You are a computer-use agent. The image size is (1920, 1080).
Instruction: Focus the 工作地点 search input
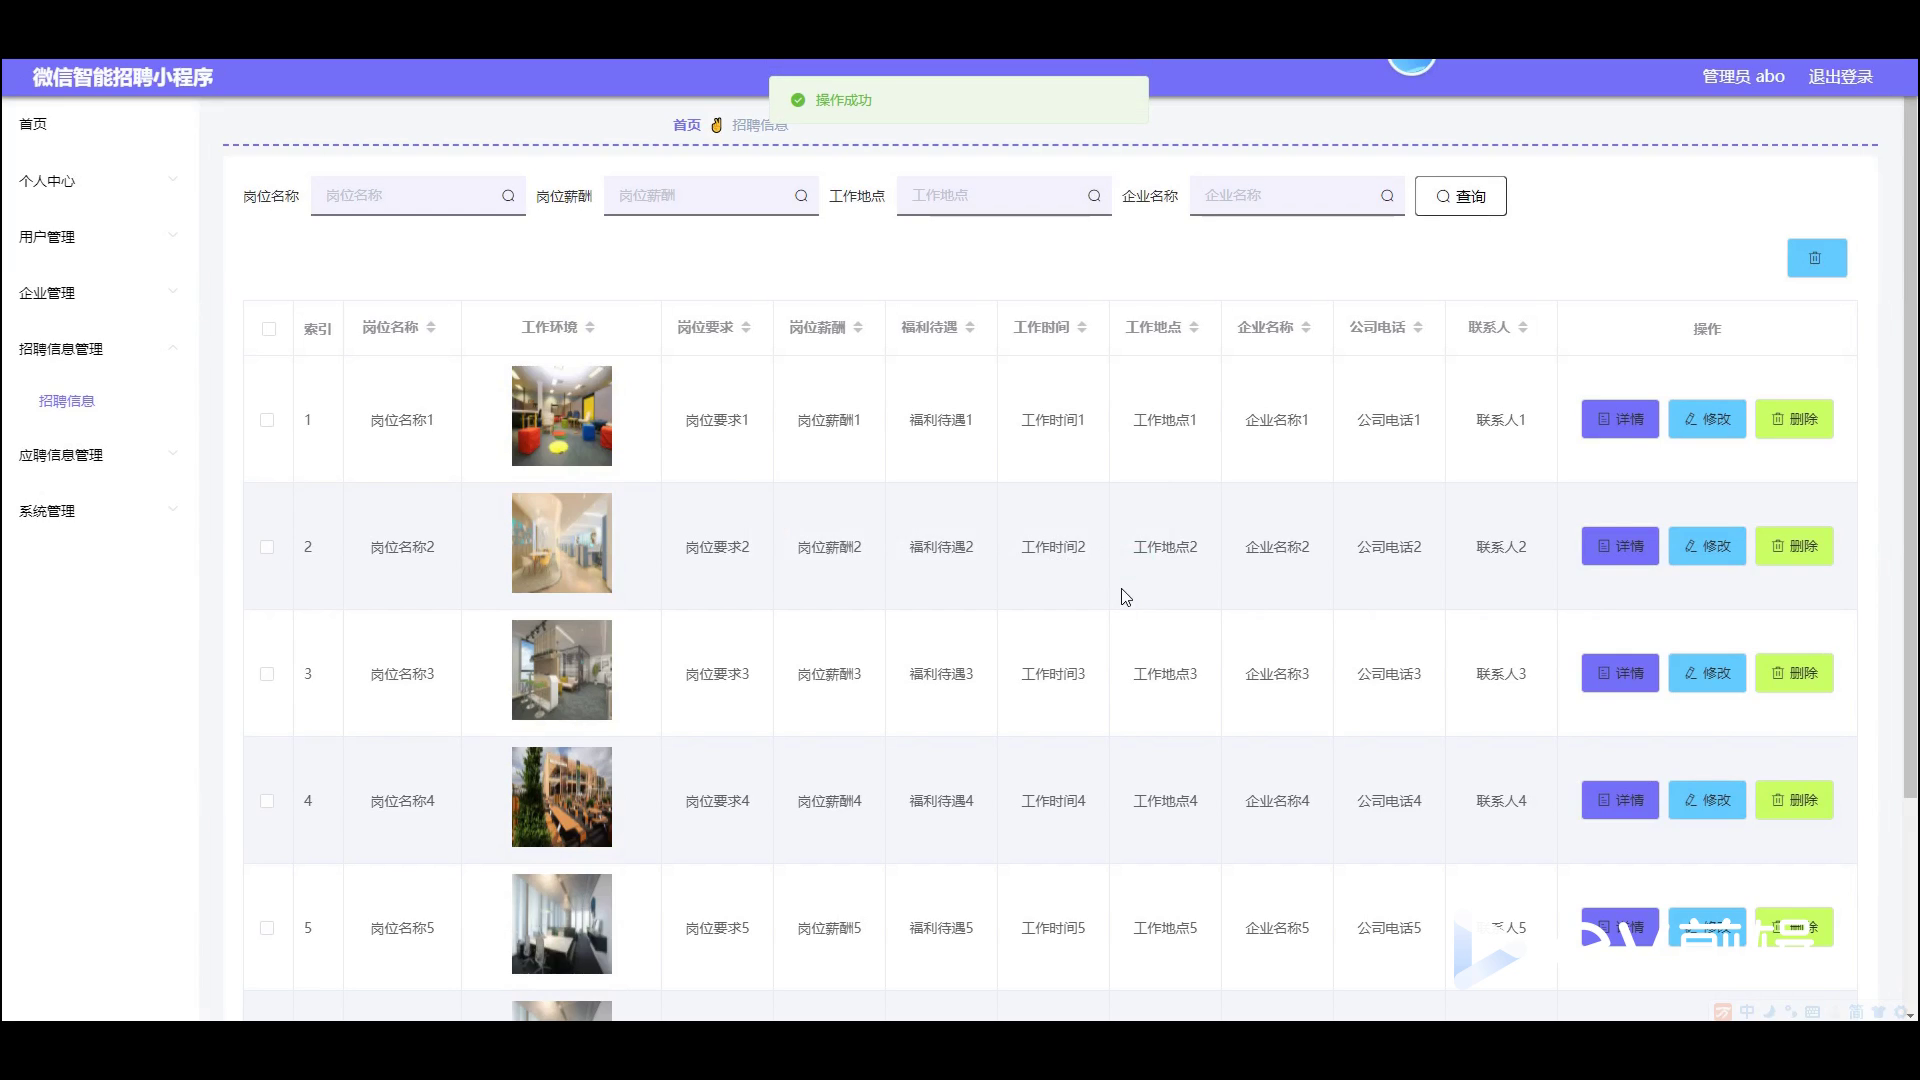pos(1004,196)
